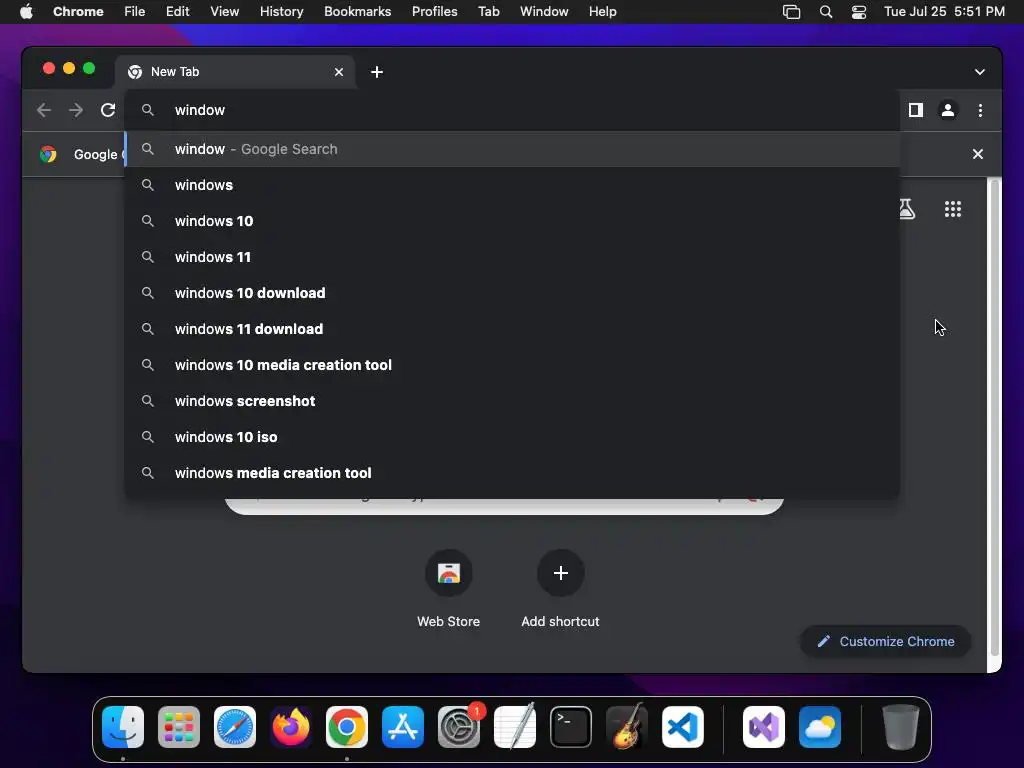The width and height of the screenshot is (1024, 768).
Task: Open Control Center in menu bar
Action: 859,12
